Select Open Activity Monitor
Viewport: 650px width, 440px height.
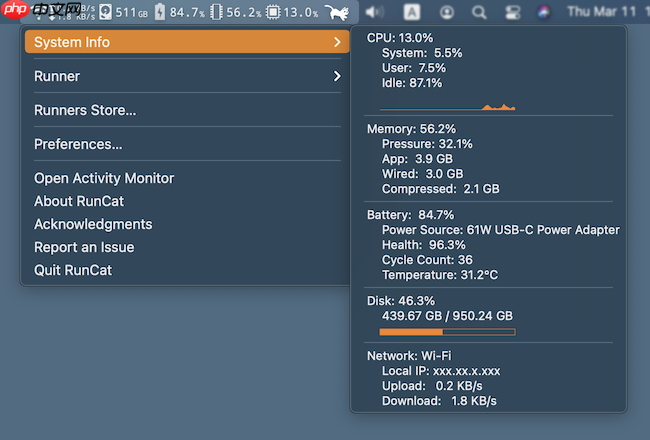point(104,178)
